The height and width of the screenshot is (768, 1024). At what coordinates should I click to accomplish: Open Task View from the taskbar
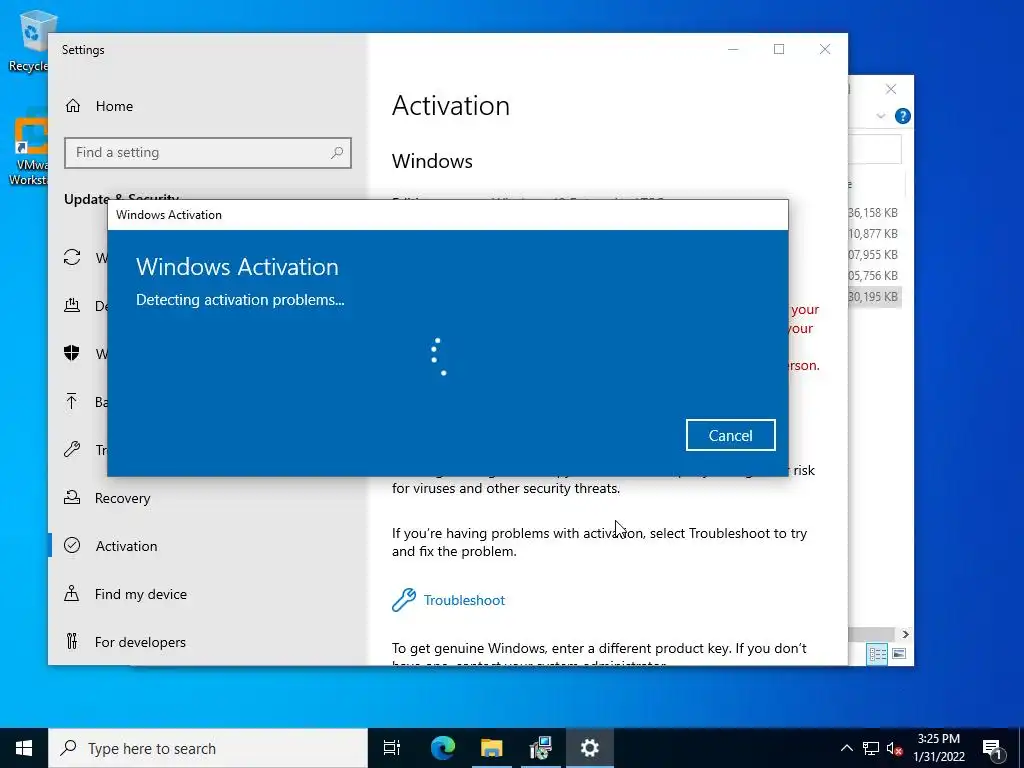392,748
